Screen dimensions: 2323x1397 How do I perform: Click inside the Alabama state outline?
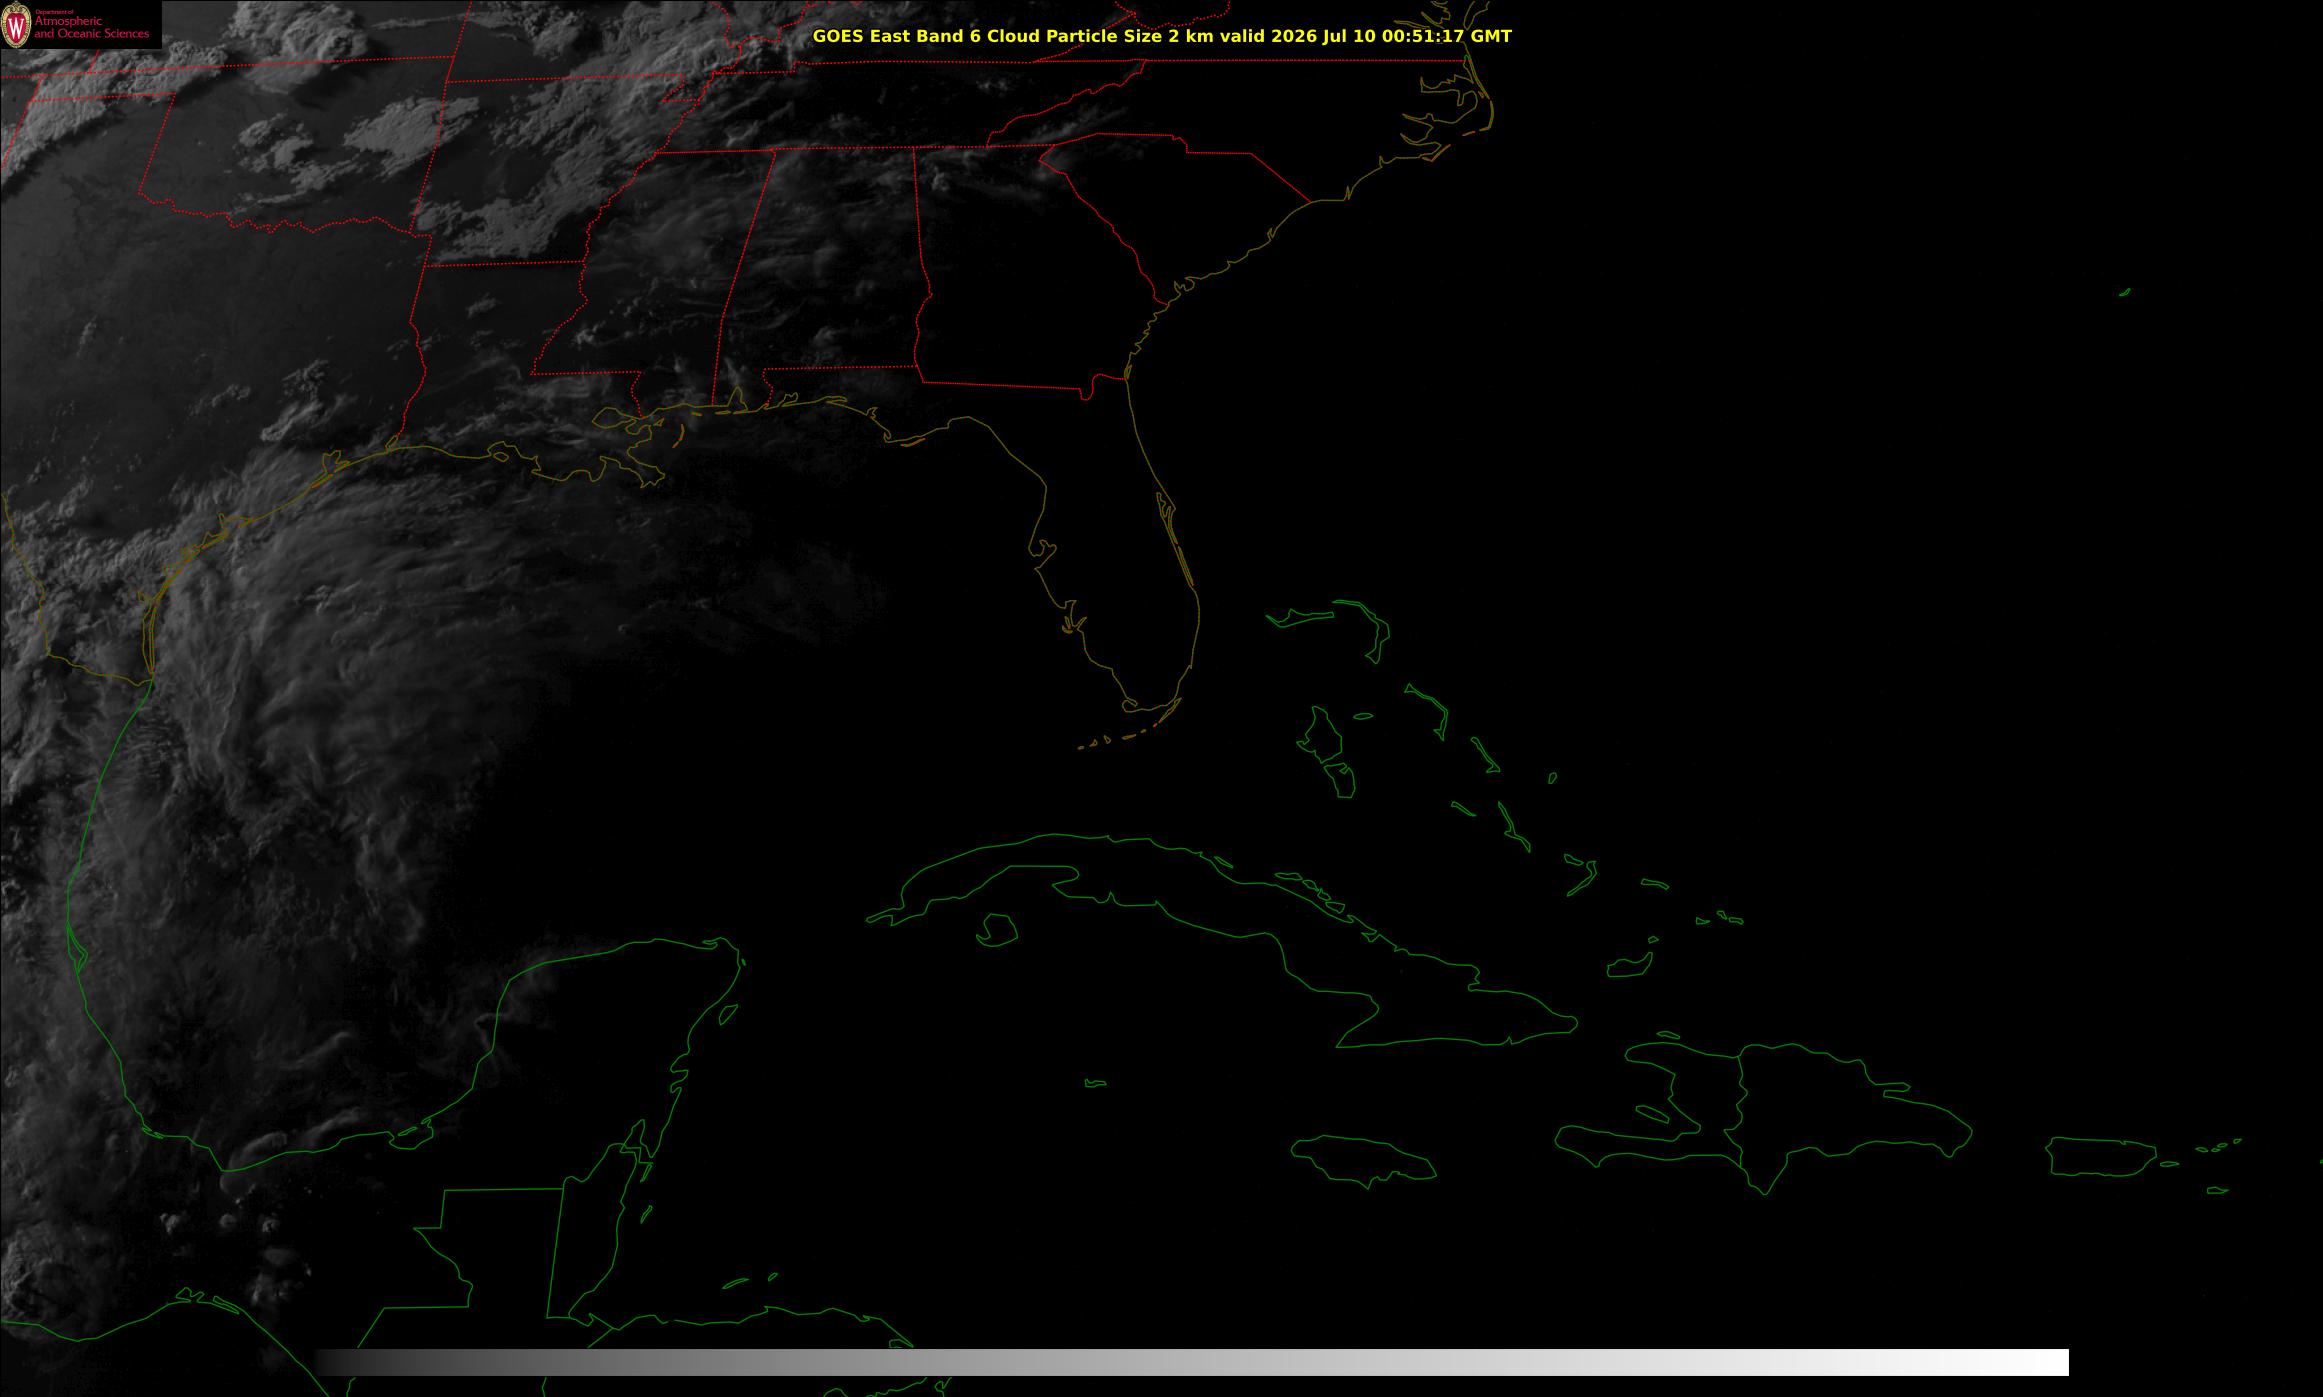[x=820, y=280]
